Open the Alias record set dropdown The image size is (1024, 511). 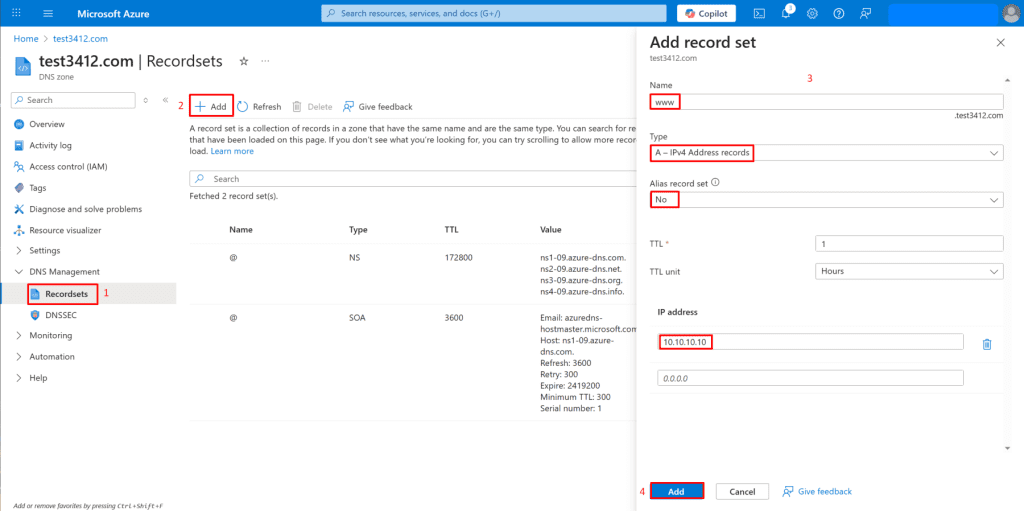826,200
